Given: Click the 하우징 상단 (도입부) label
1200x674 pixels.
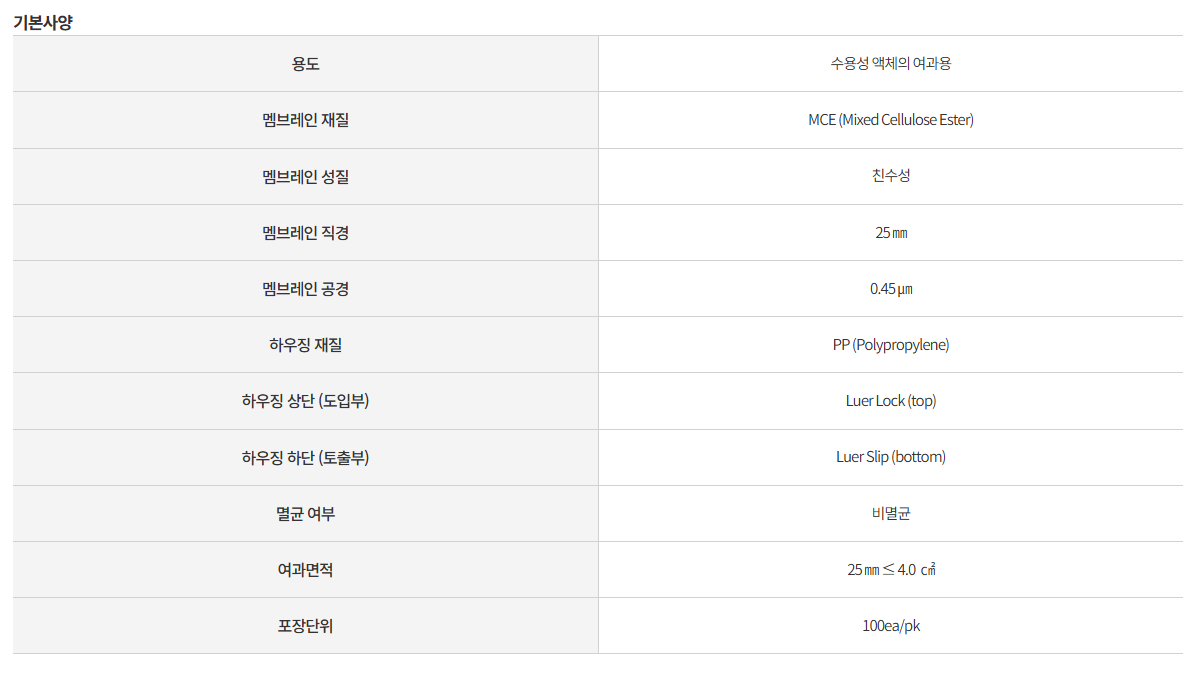Looking at the screenshot, I should (306, 401).
